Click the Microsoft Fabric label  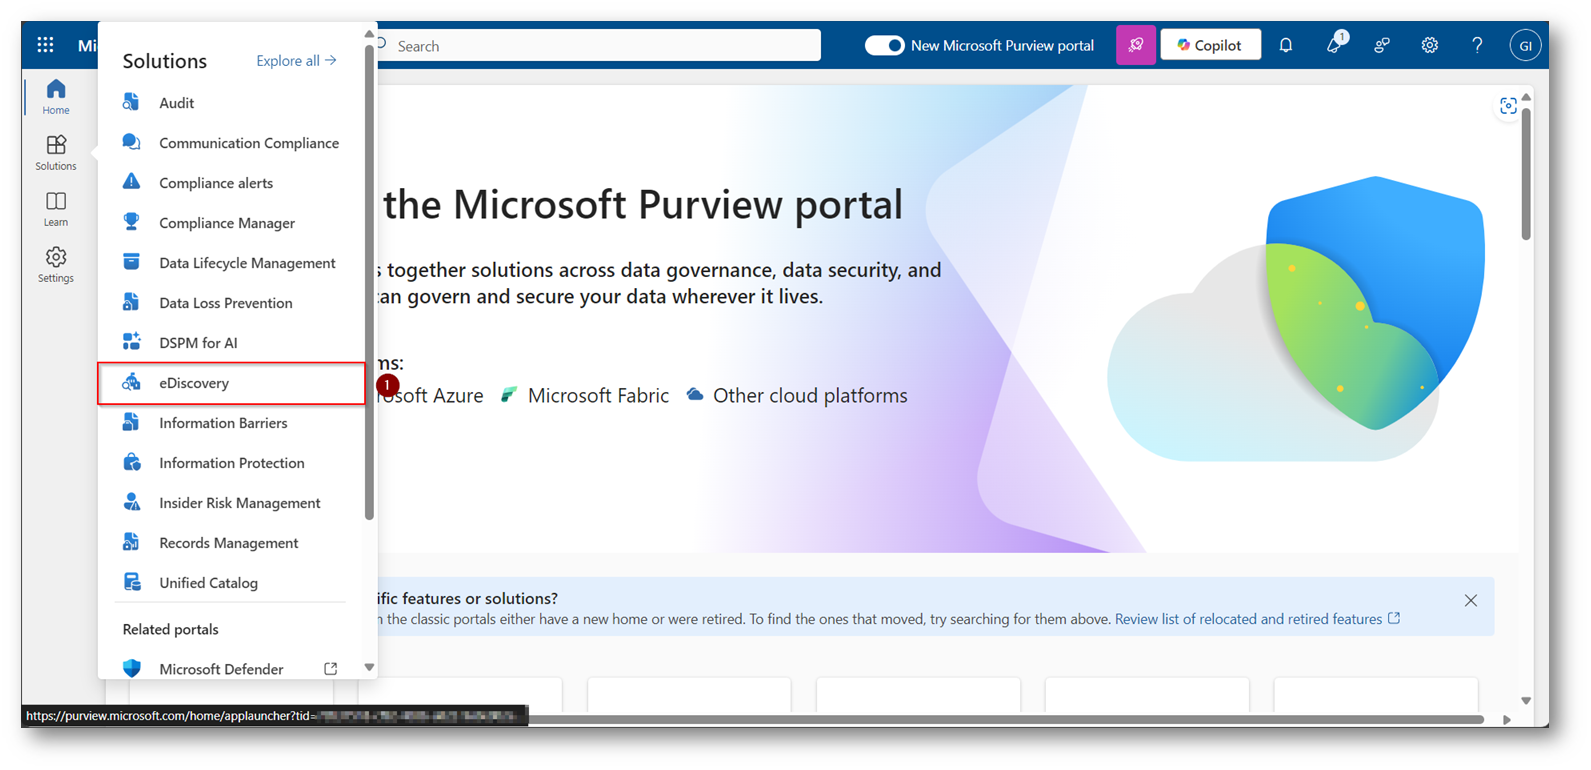[598, 395]
